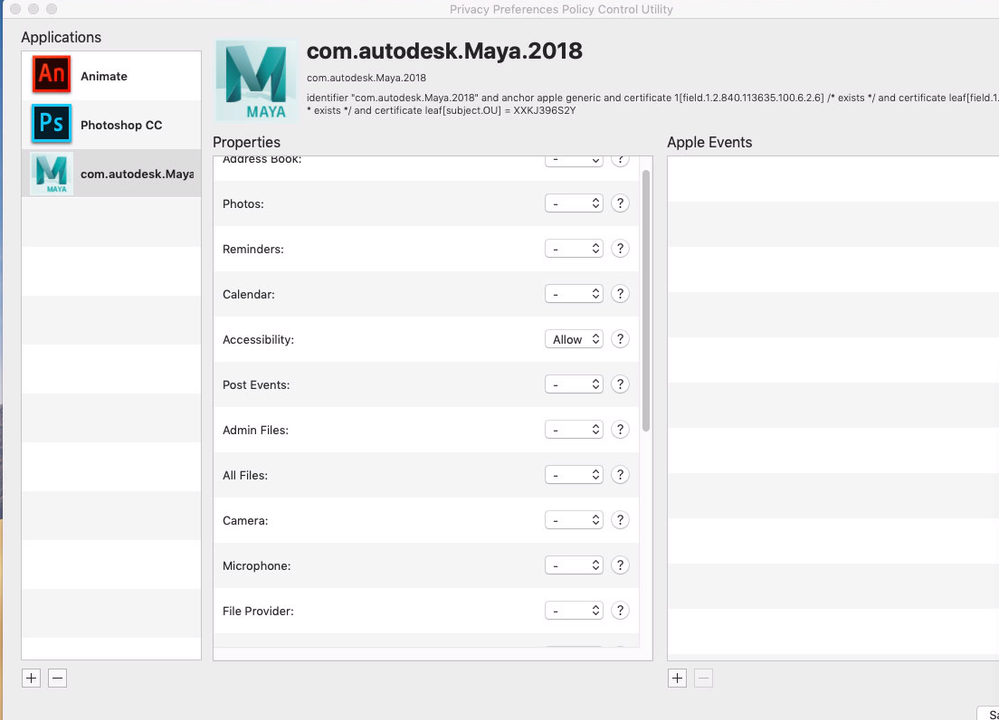Change the Accessibility Allow dropdown
This screenshot has height=720, width=999.
(x=574, y=339)
